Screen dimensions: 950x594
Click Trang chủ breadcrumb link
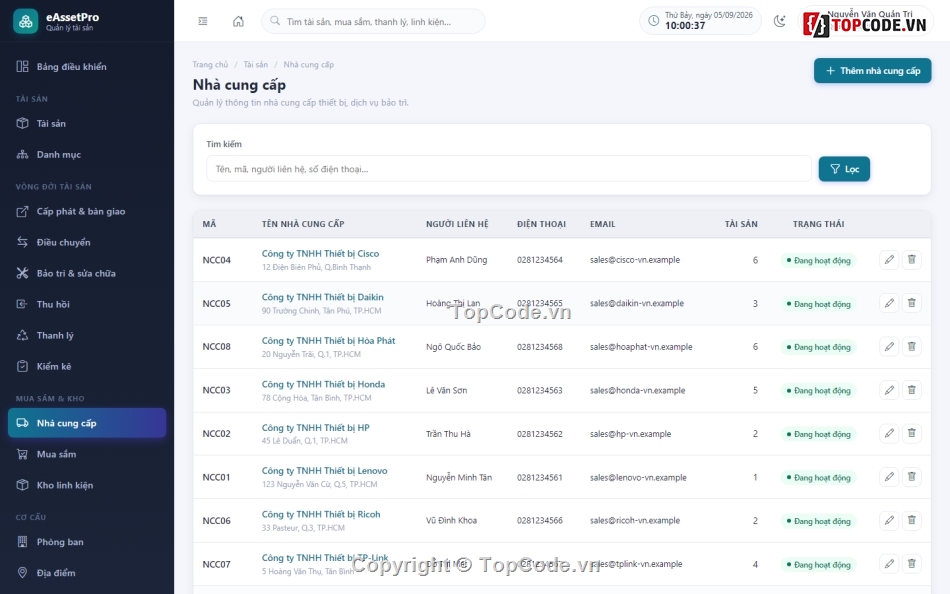pos(210,64)
